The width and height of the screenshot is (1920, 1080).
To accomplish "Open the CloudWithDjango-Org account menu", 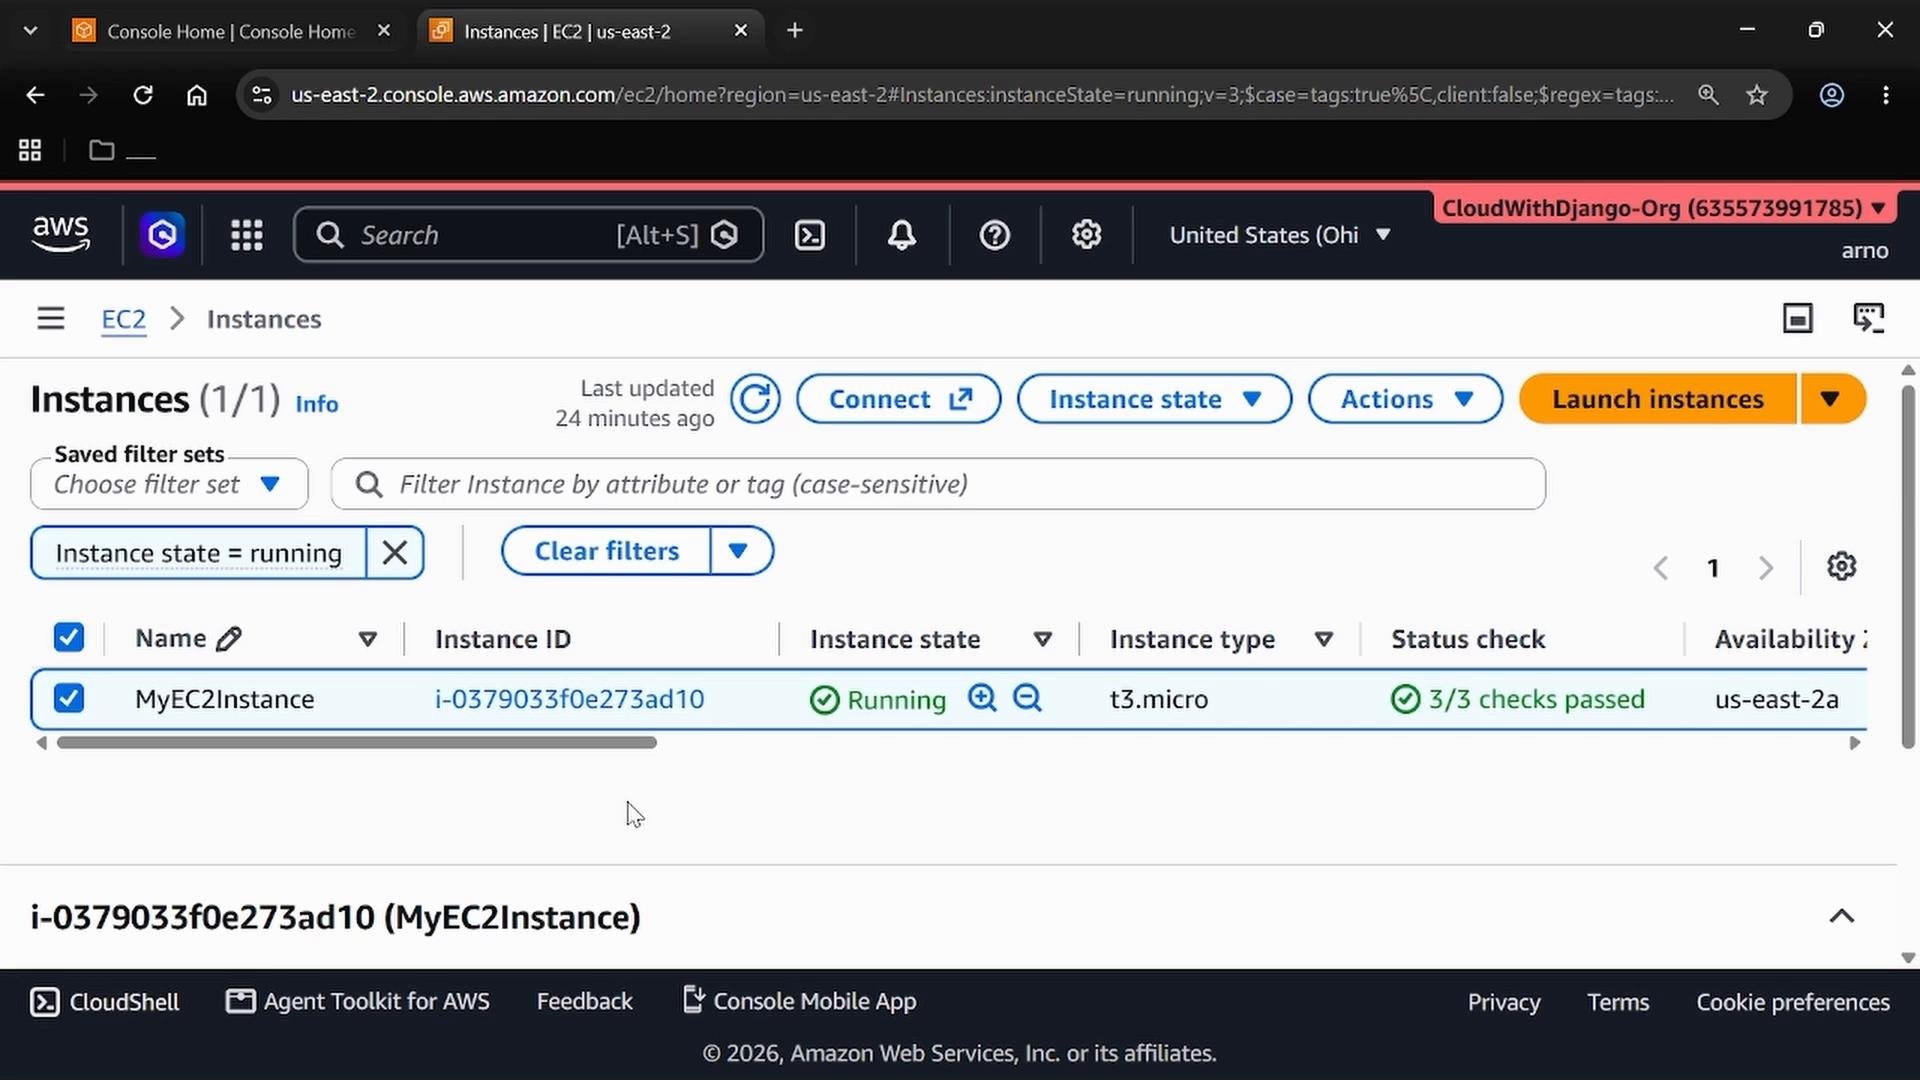I will (1663, 208).
